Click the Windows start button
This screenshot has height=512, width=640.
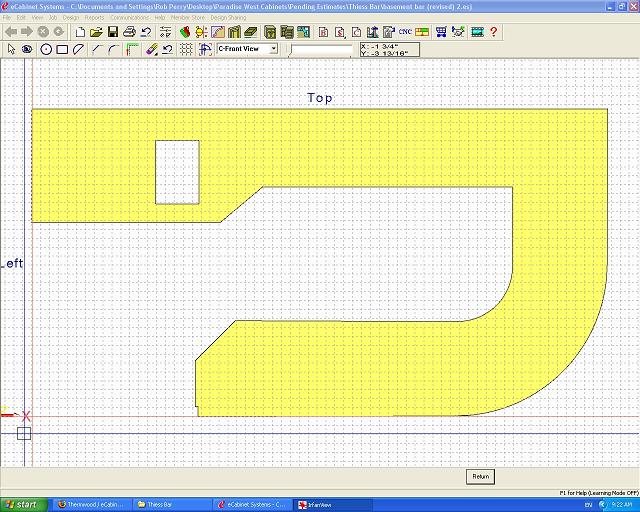coord(24,505)
